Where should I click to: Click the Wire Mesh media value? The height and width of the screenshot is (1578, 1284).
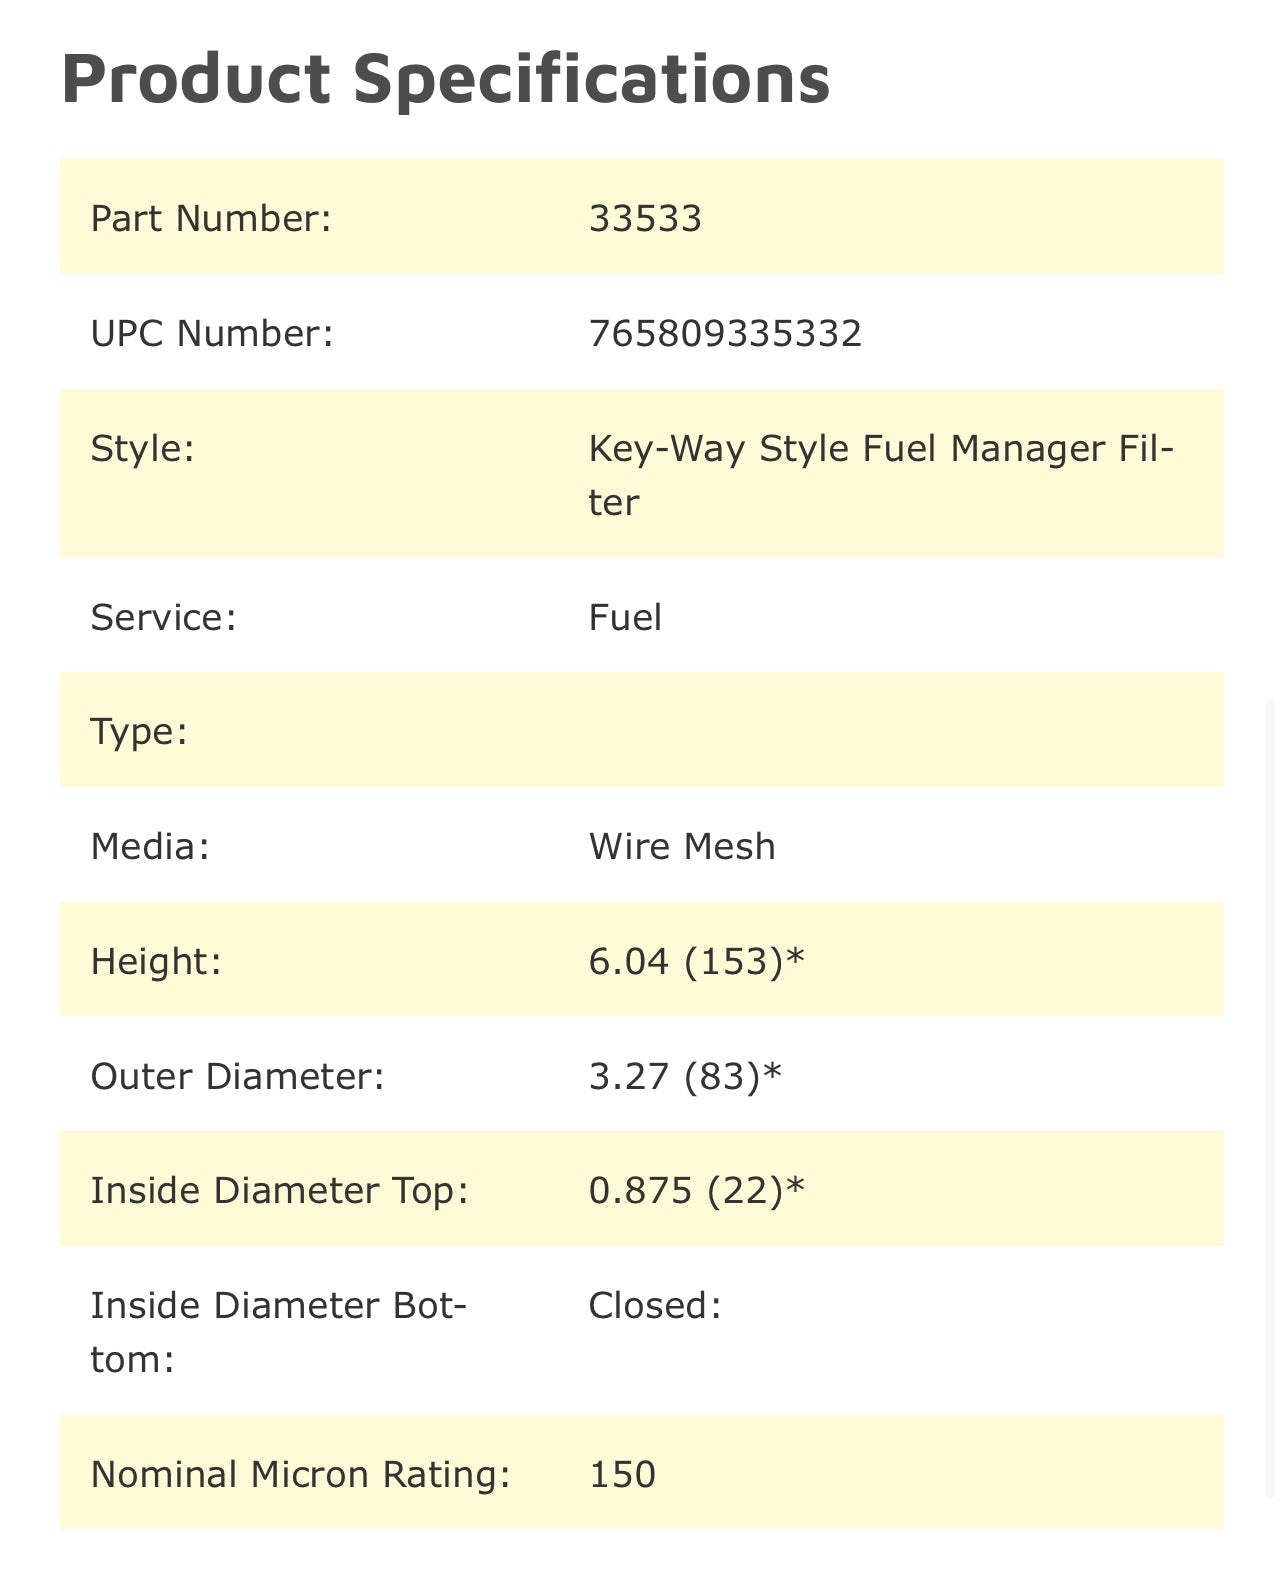pyautogui.click(x=681, y=846)
